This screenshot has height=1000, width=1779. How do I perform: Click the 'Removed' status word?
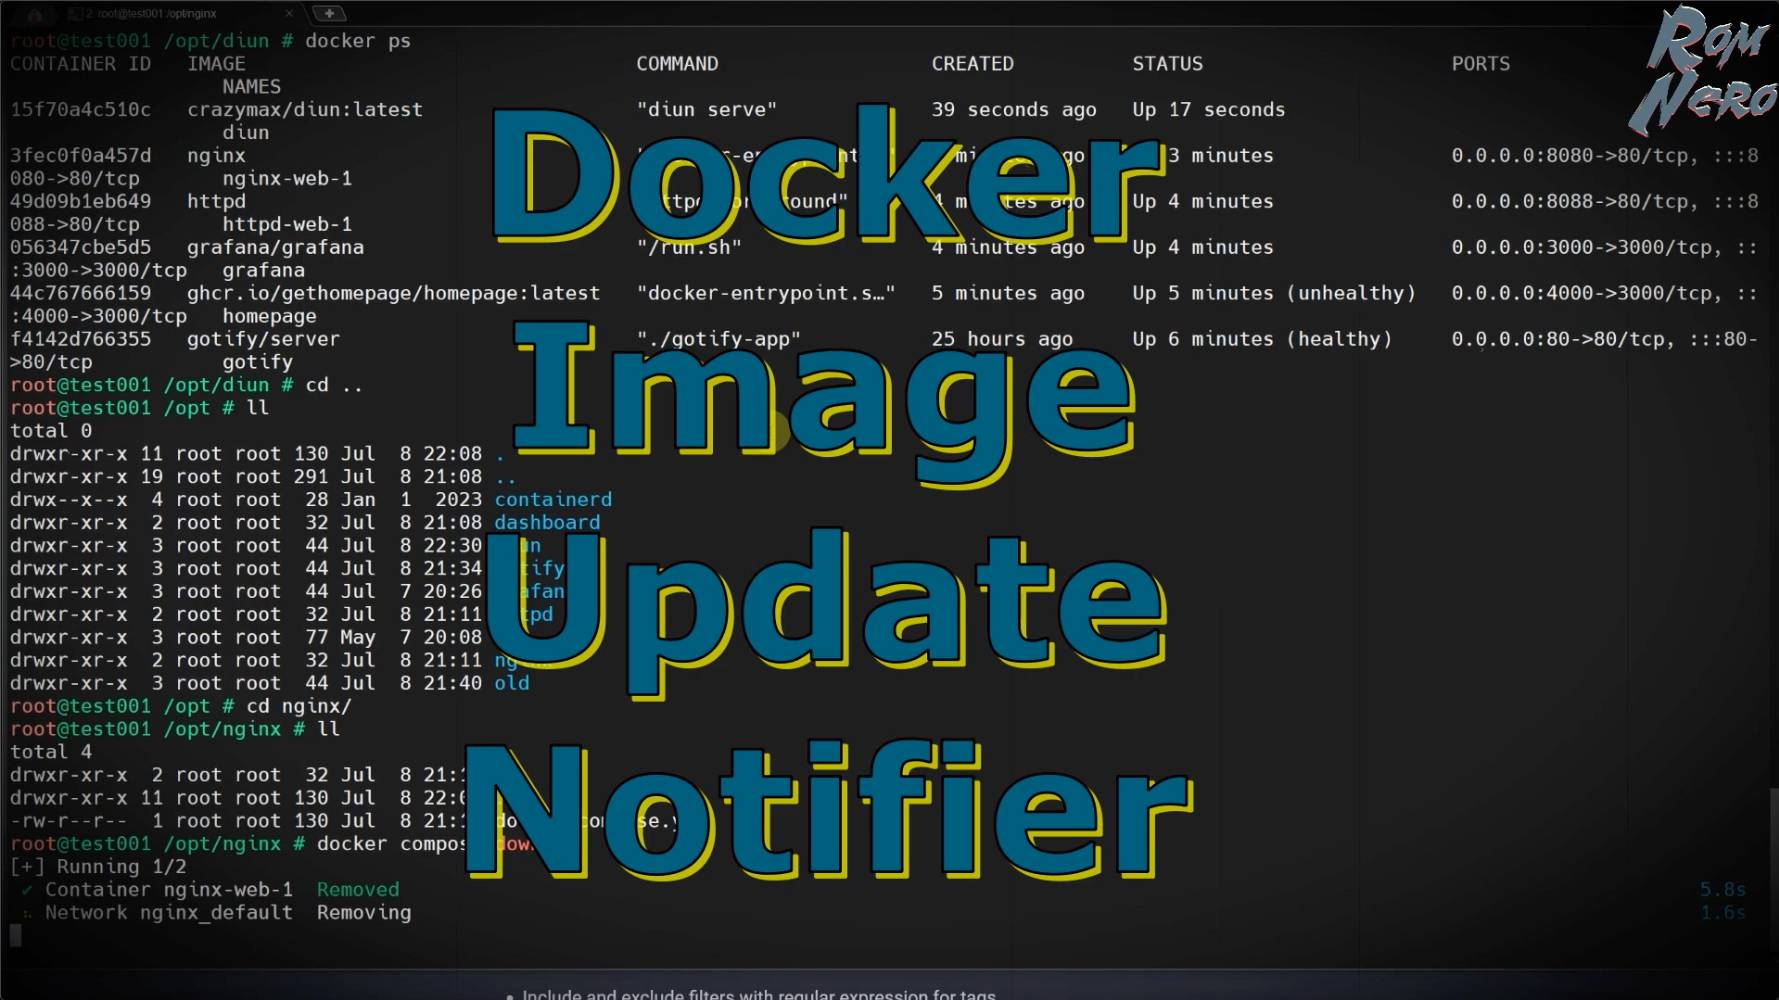coord(358,890)
